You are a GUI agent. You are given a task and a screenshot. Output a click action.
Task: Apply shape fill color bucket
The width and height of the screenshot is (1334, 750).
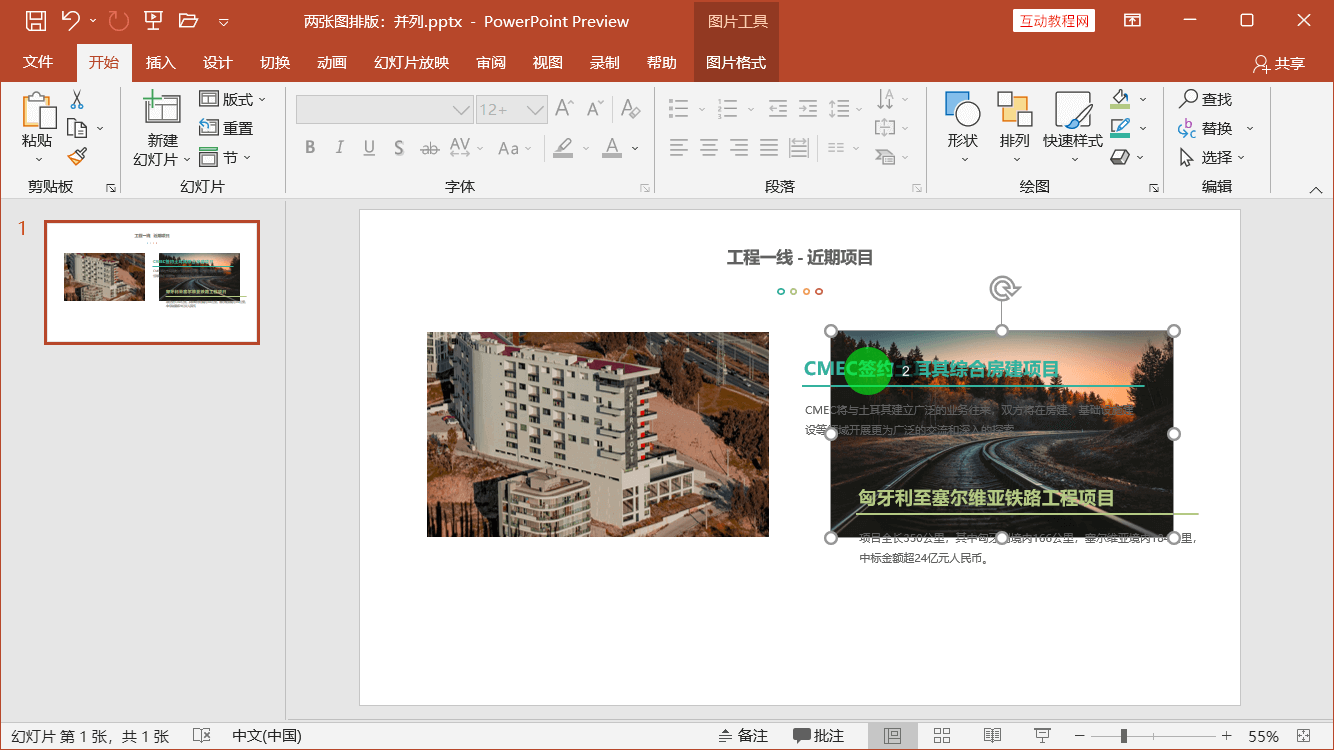1121,99
